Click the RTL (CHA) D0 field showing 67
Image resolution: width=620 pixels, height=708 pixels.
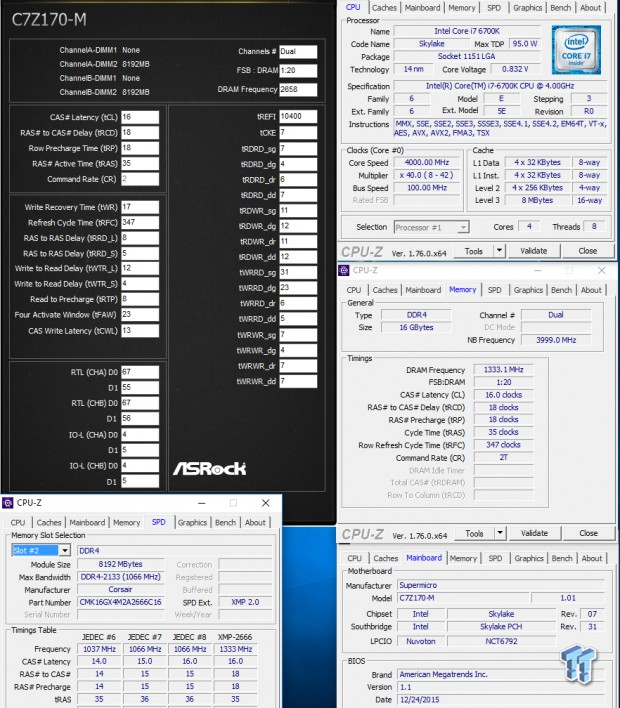point(140,372)
